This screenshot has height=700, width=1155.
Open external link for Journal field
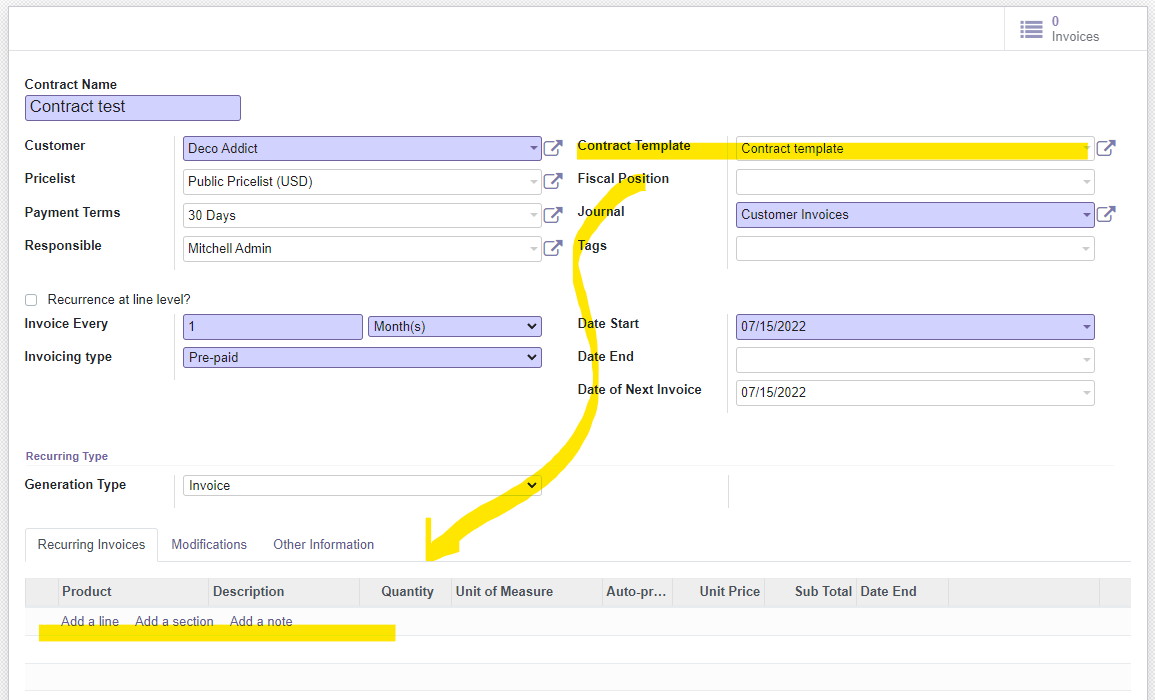pyautogui.click(x=1106, y=214)
